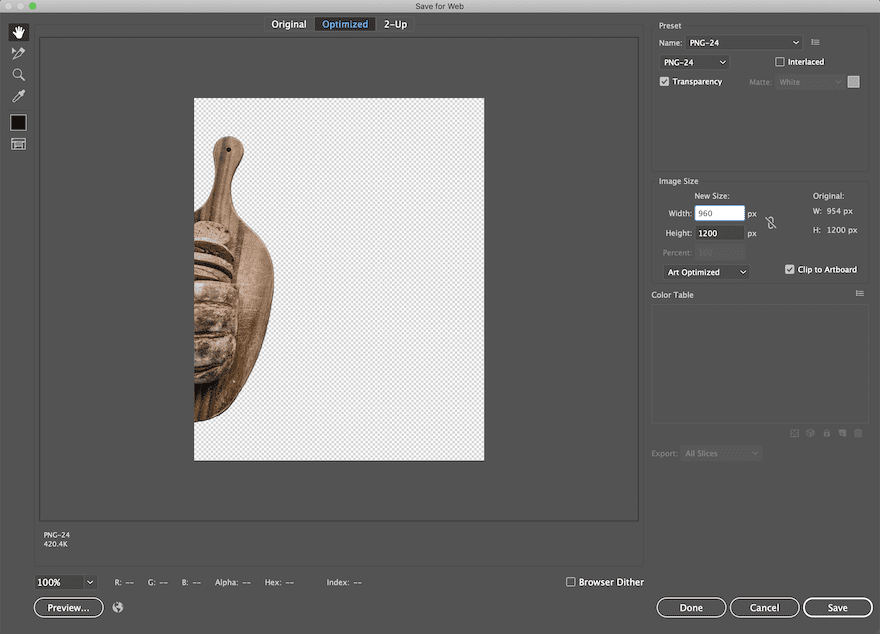The height and width of the screenshot is (634, 880).
Task: Switch to the Original tab
Action: pos(289,24)
